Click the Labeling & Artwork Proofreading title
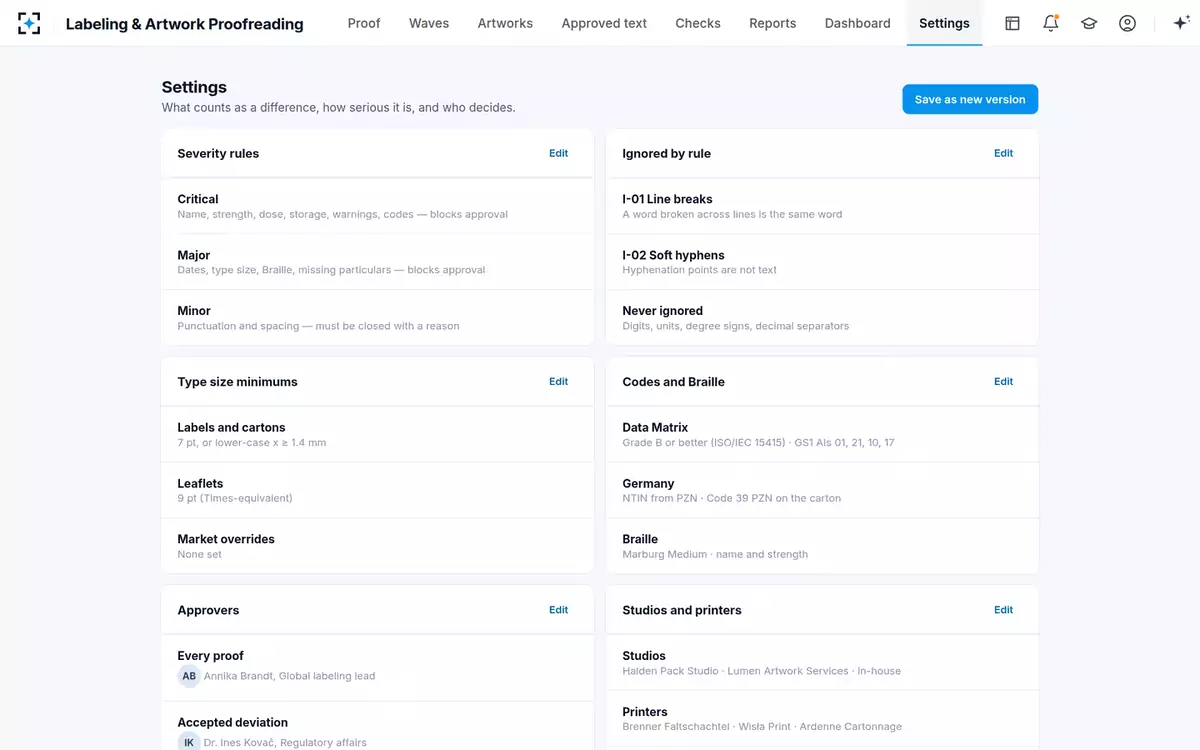The height and width of the screenshot is (750, 1200). tap(185, 24)
